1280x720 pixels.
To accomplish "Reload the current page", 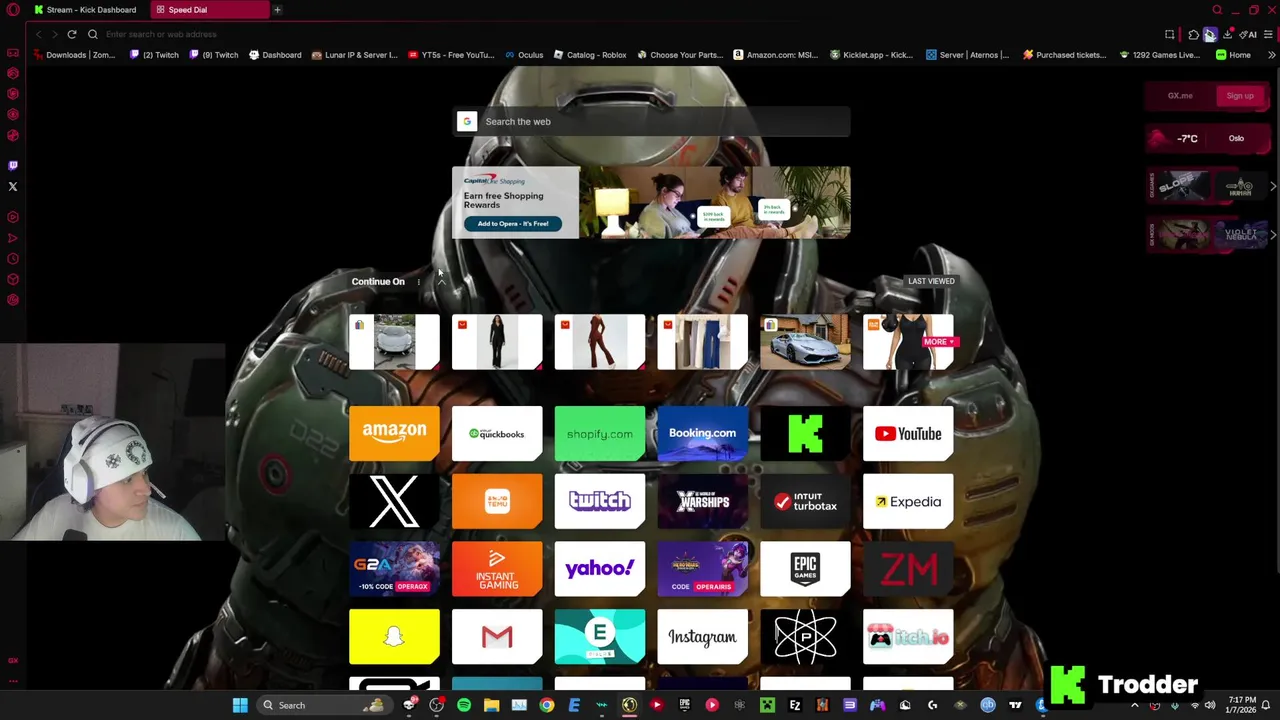I will tap(72, 34).
